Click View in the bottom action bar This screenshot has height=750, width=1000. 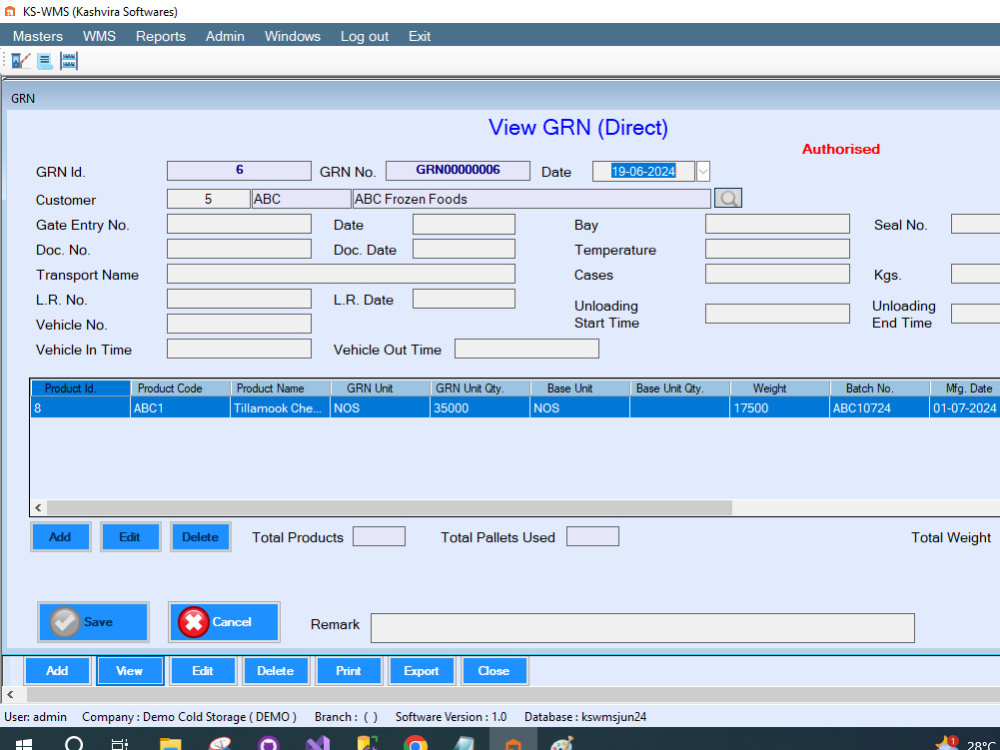tap(129, 671)
